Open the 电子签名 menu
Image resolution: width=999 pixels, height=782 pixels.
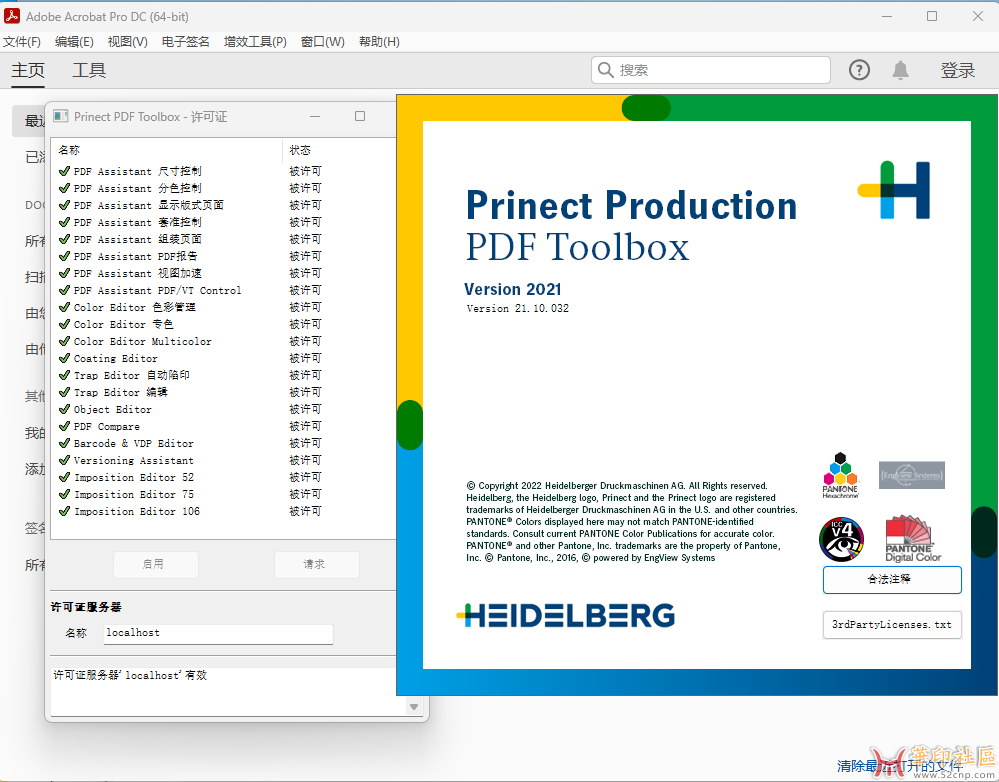185,41
